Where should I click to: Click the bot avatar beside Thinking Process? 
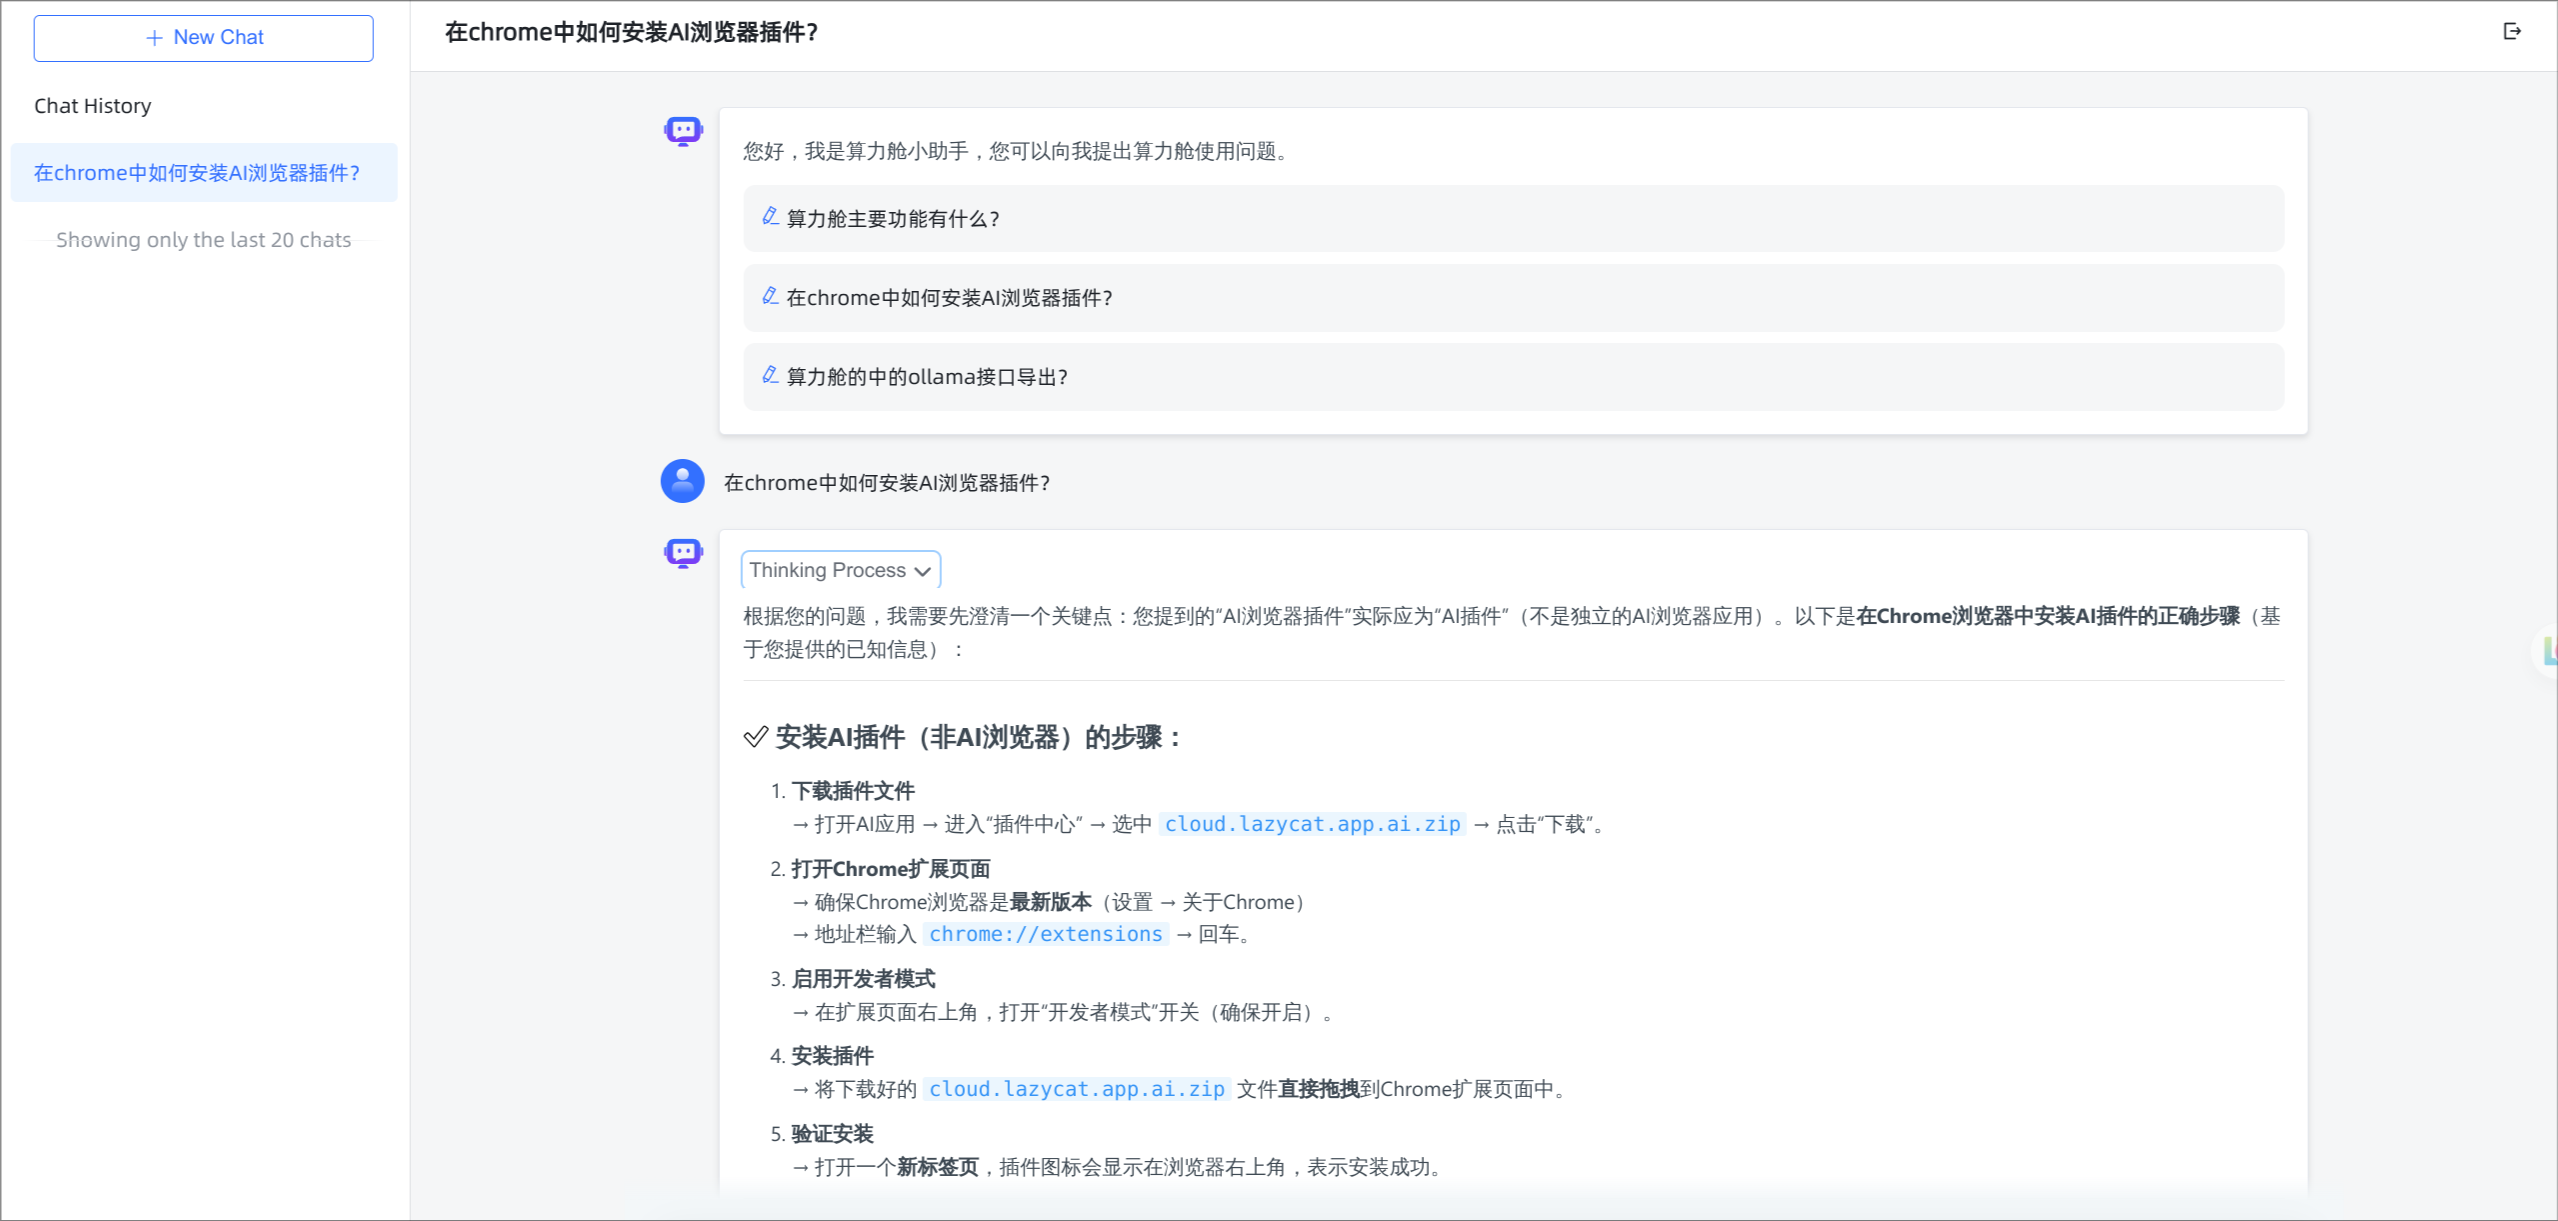[x=683, y=553]
